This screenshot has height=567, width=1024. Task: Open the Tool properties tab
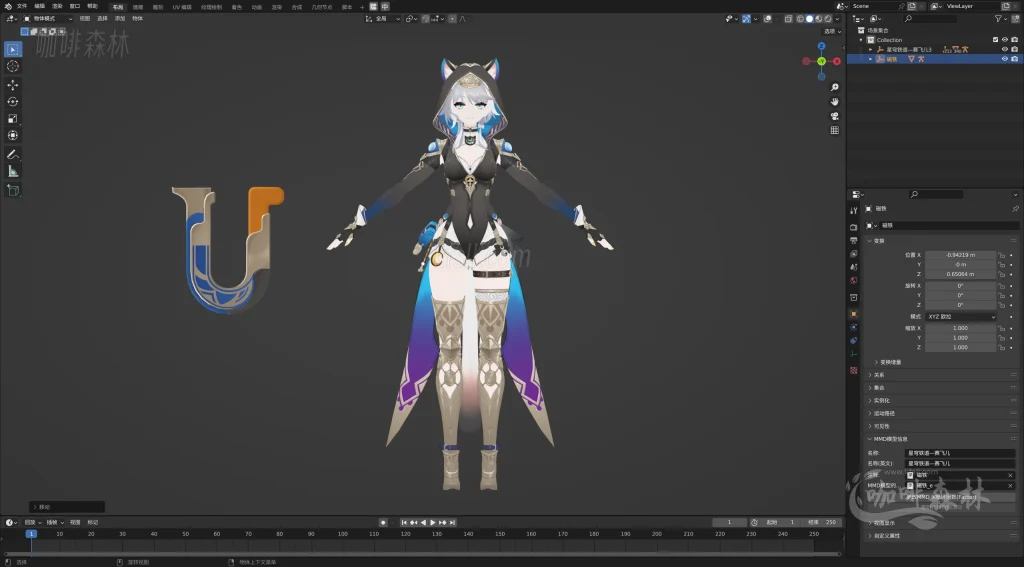(x=854, y=210)
